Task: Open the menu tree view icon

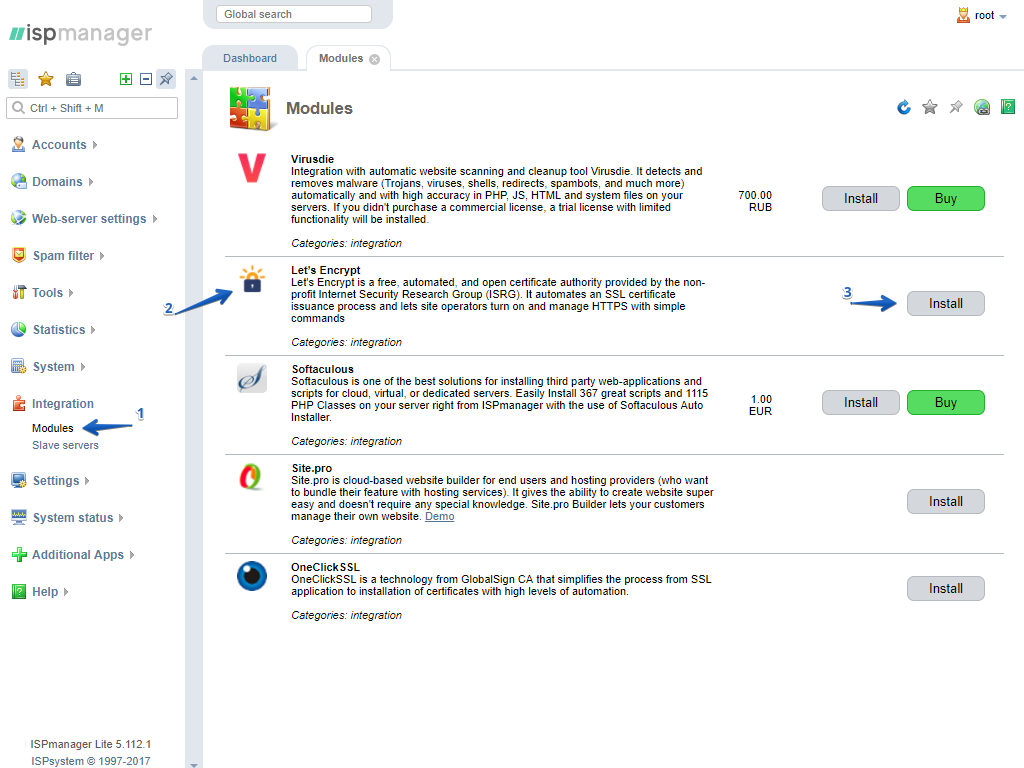Action: click(18, 79)
